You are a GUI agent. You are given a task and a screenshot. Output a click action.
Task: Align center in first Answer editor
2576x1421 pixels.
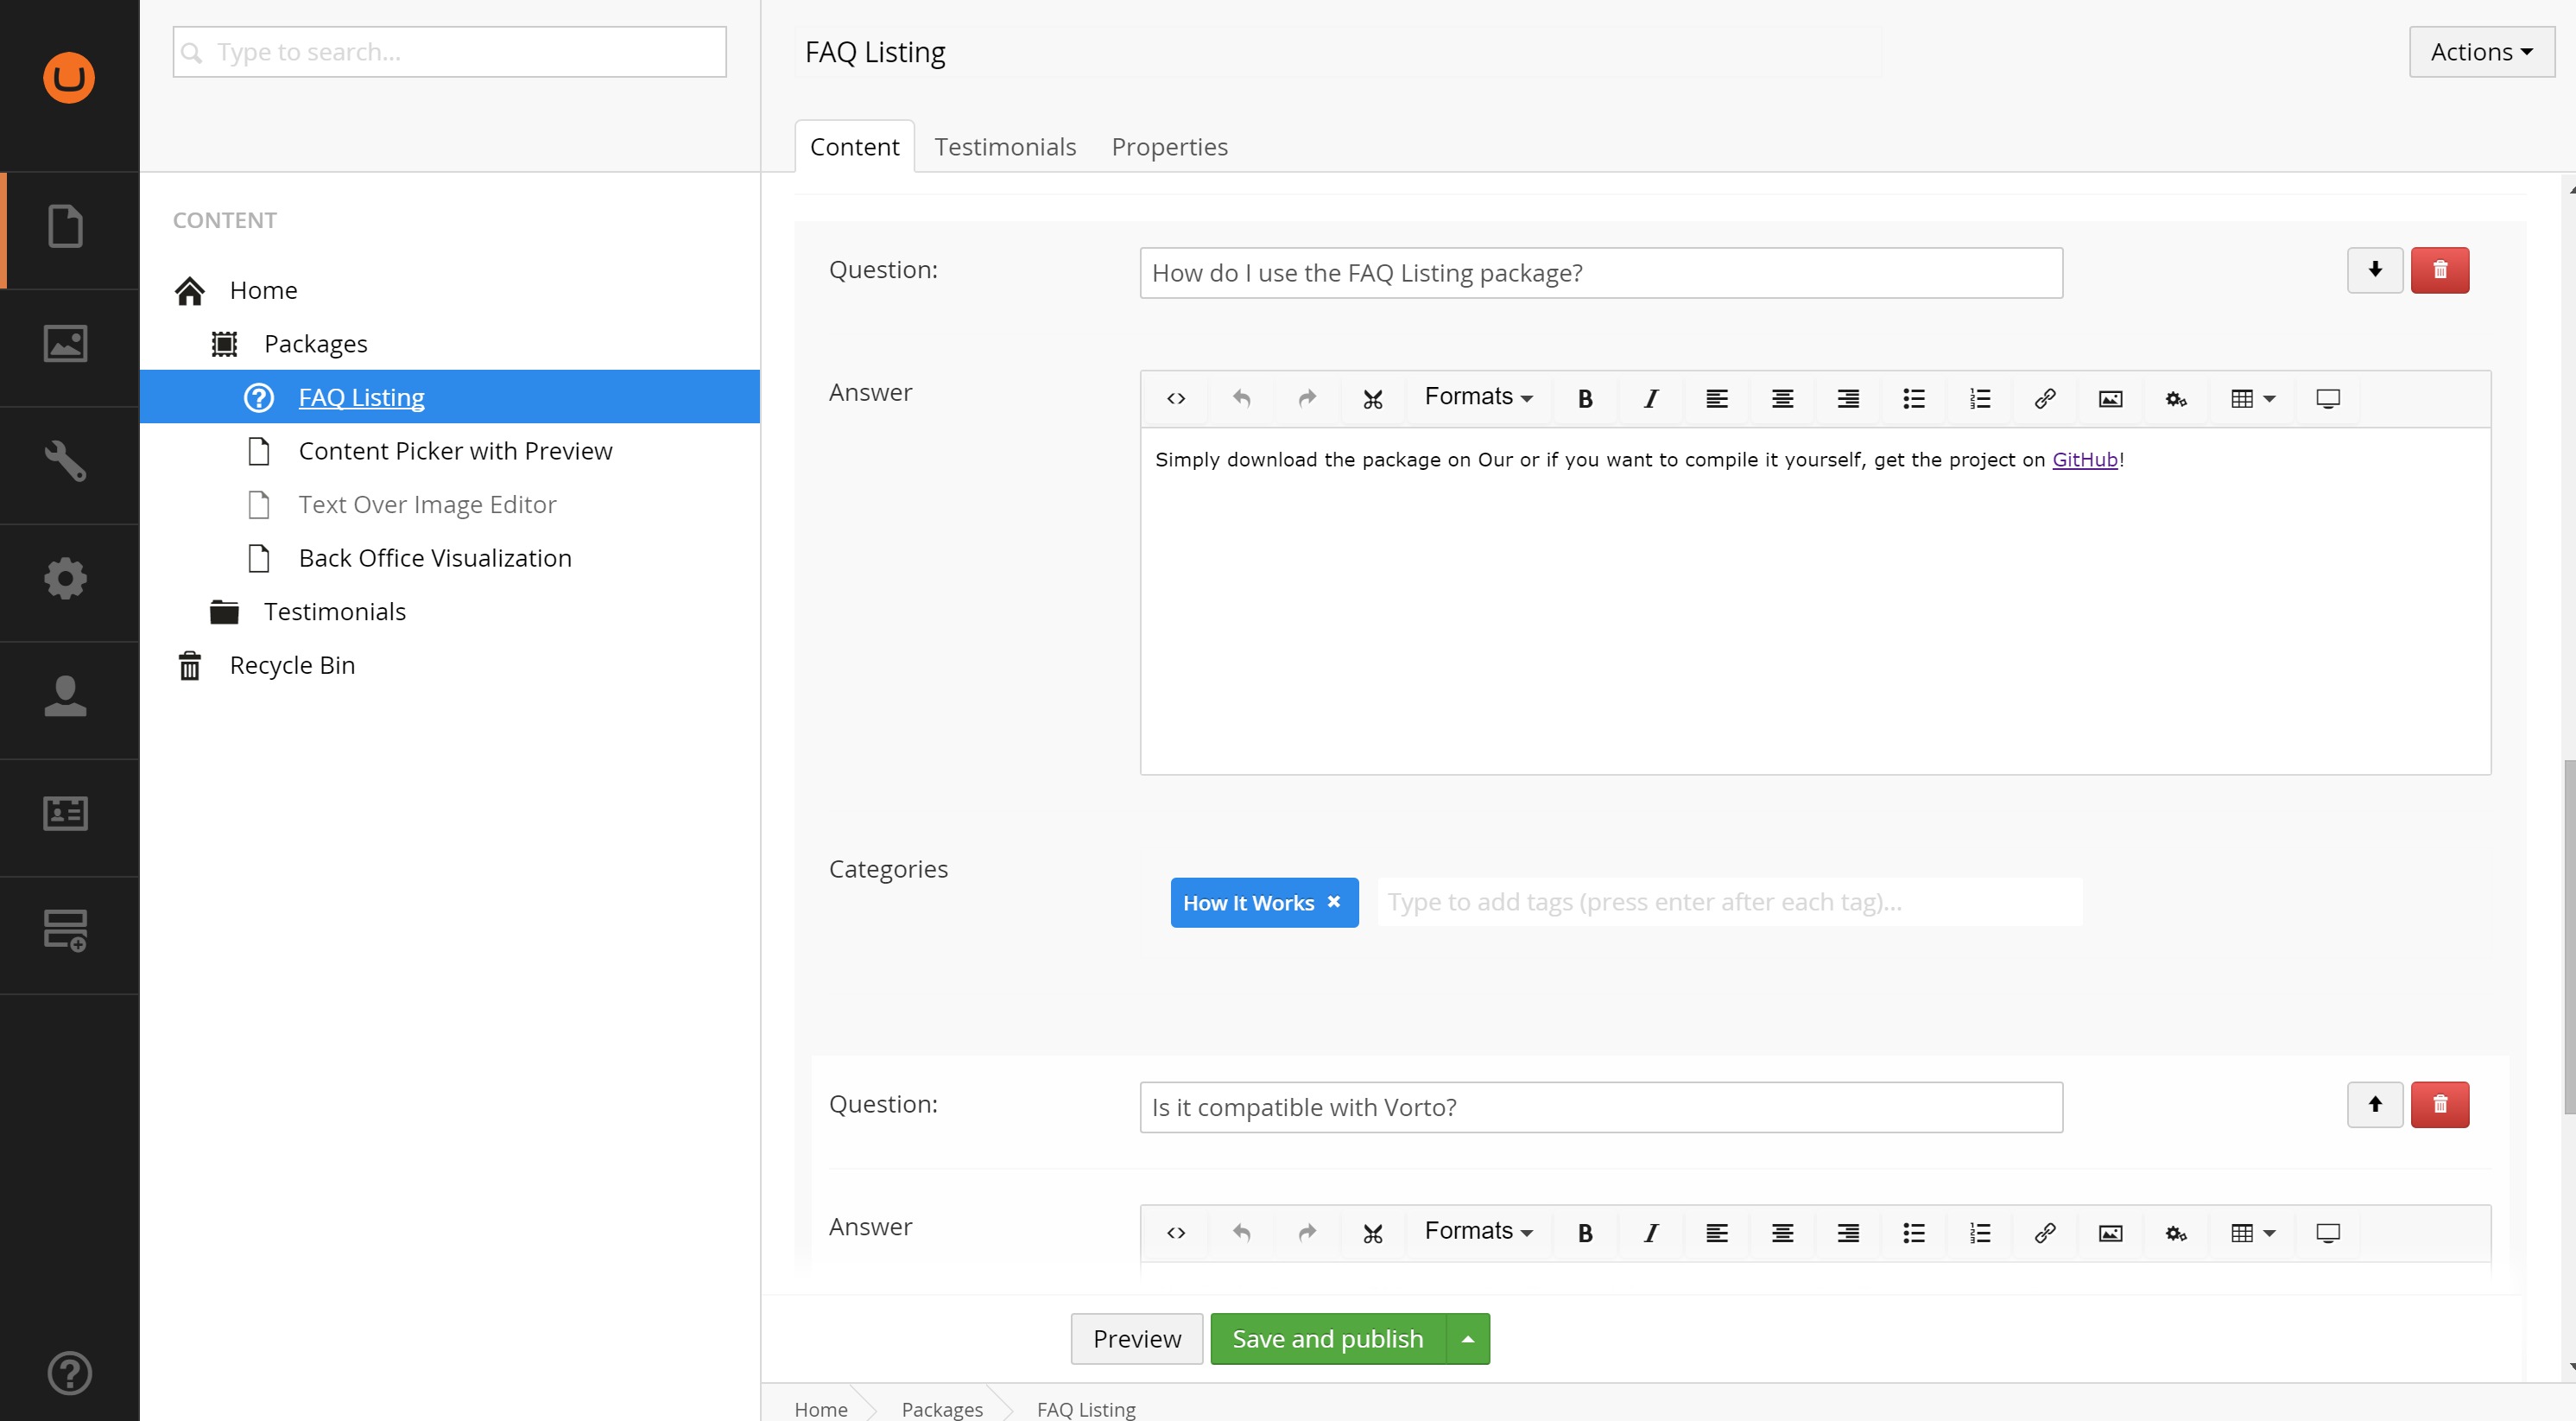(1783, 399)
